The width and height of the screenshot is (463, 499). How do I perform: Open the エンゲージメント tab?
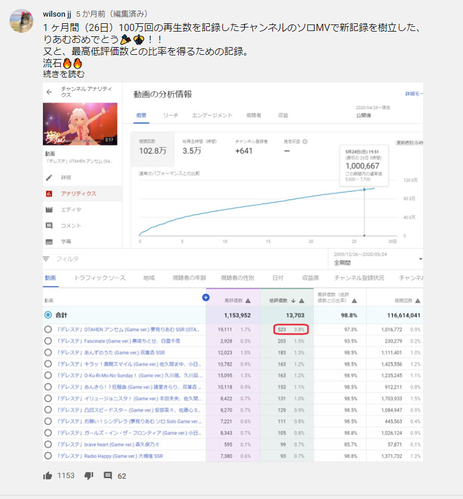(x=212, y=115)
